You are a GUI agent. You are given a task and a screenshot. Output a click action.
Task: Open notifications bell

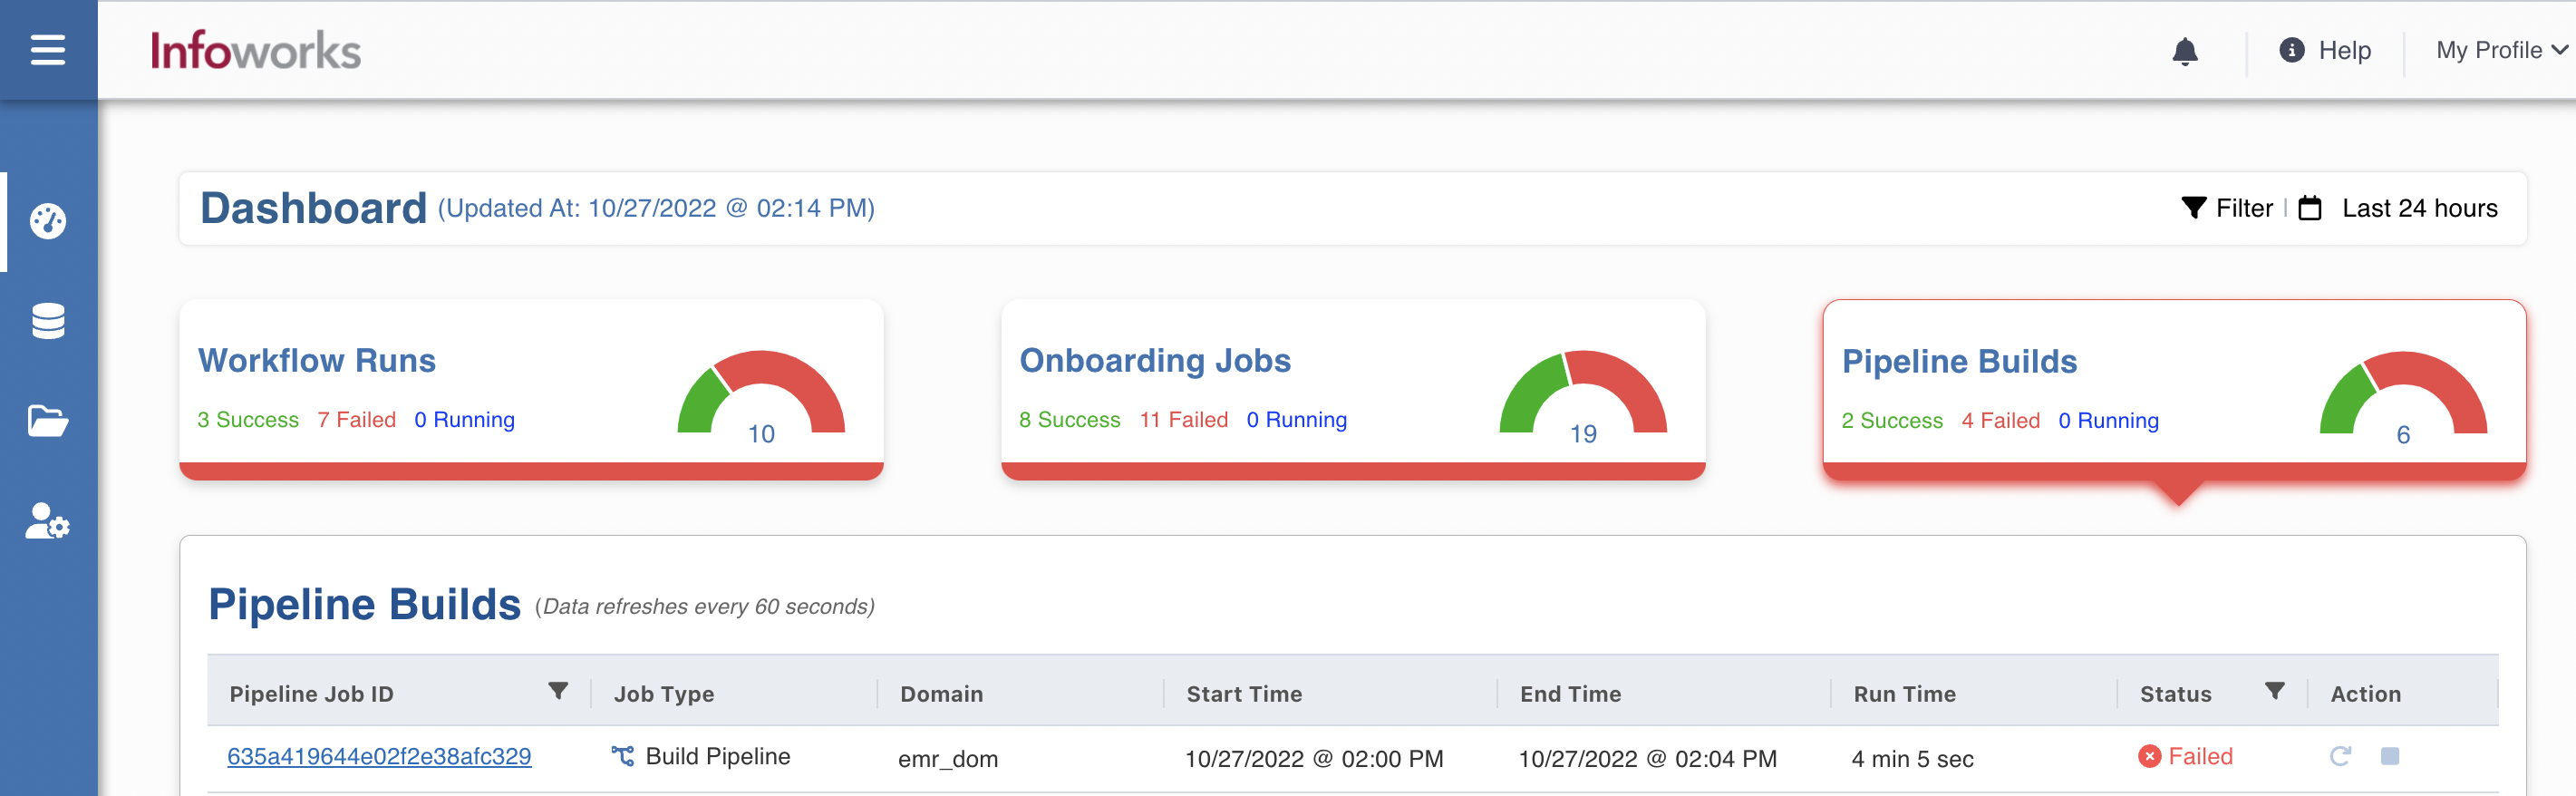point(2185,51)
